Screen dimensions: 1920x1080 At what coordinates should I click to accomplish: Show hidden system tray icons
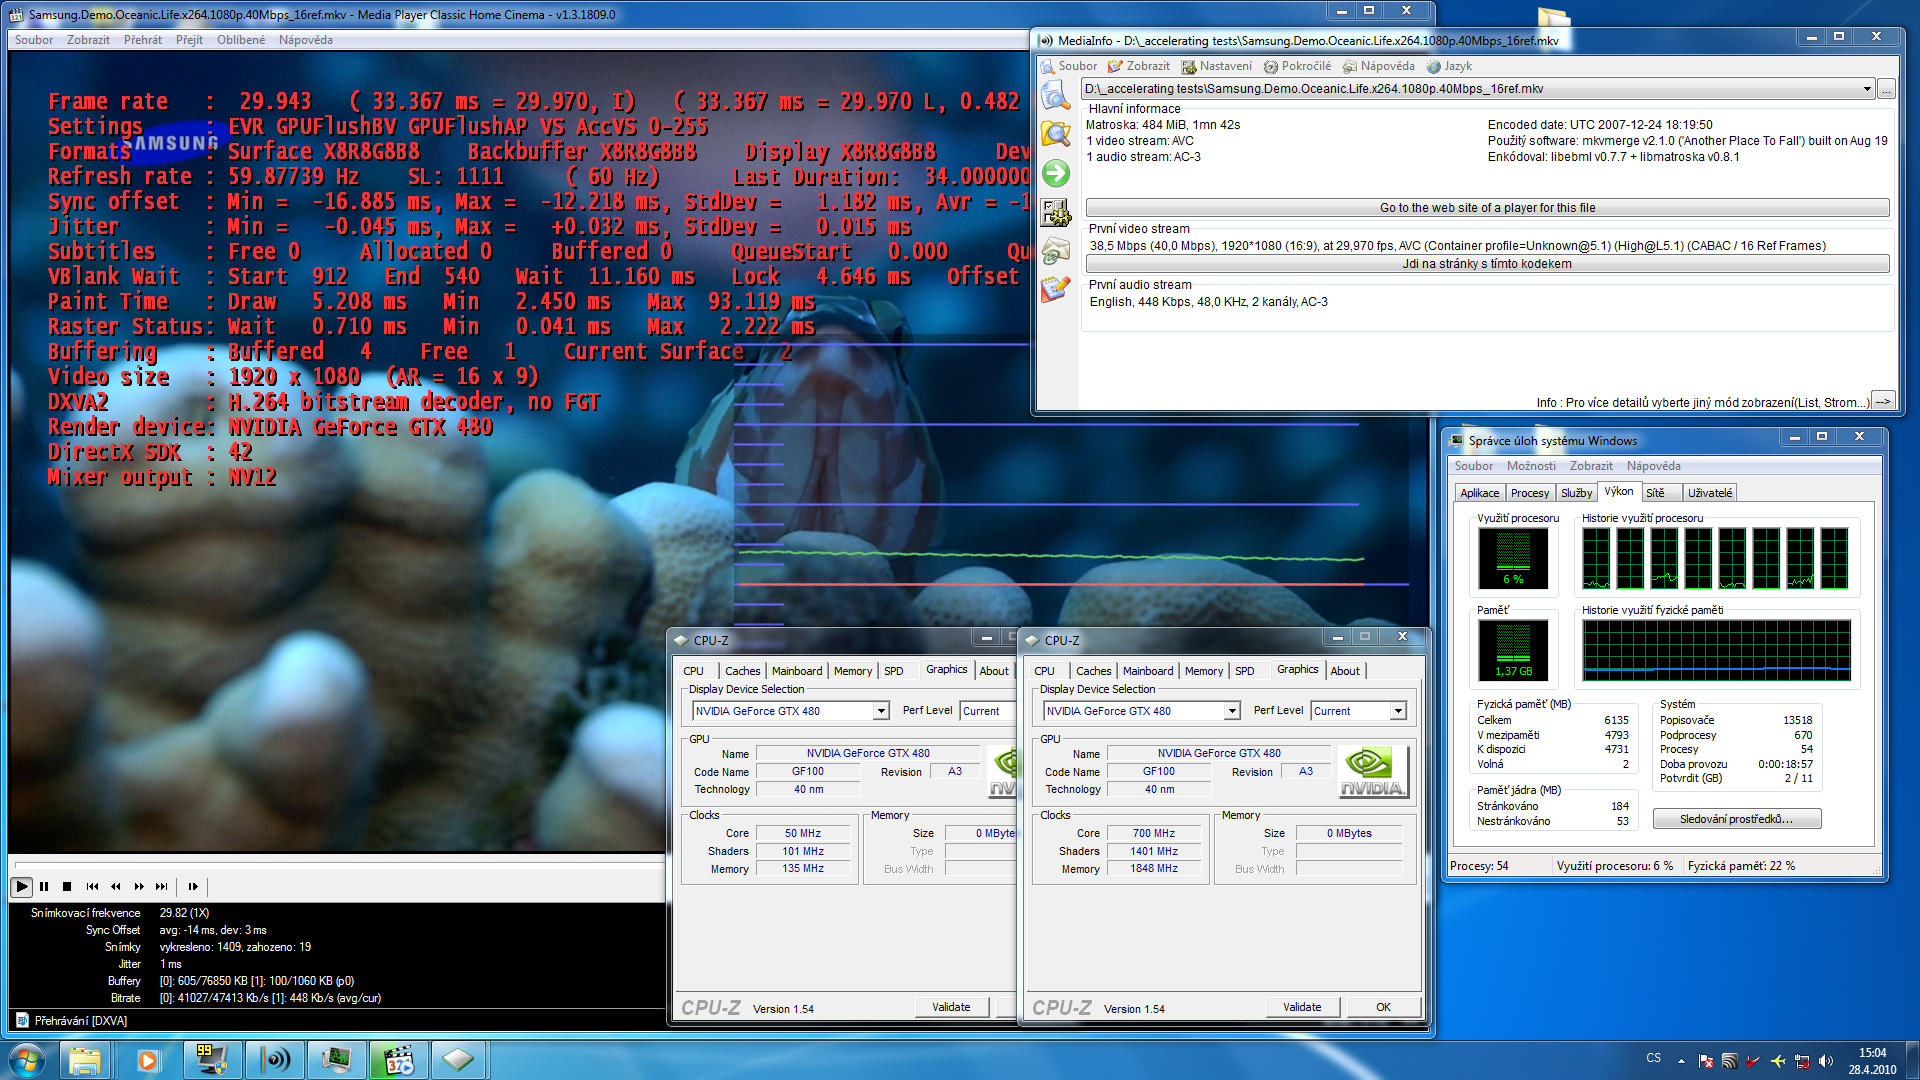pos(1681,1061)
